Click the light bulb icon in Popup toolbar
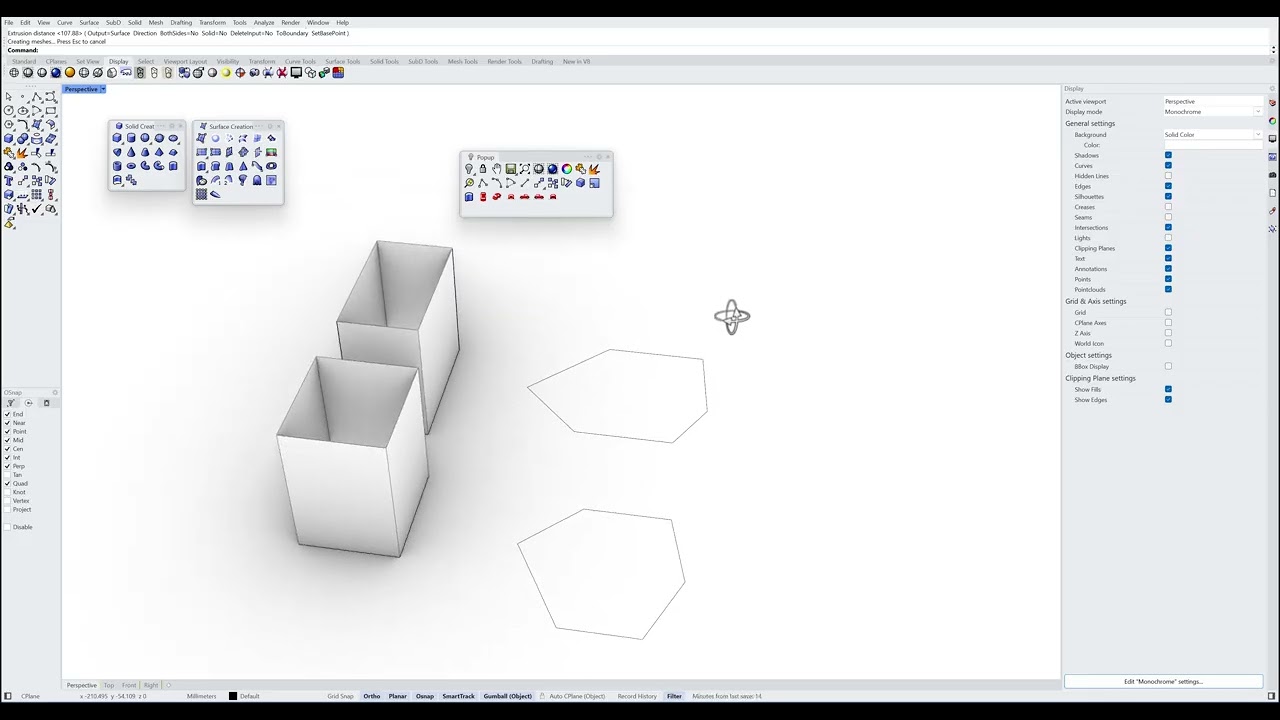The image size is (1280, 720). (x=469, y=169)
